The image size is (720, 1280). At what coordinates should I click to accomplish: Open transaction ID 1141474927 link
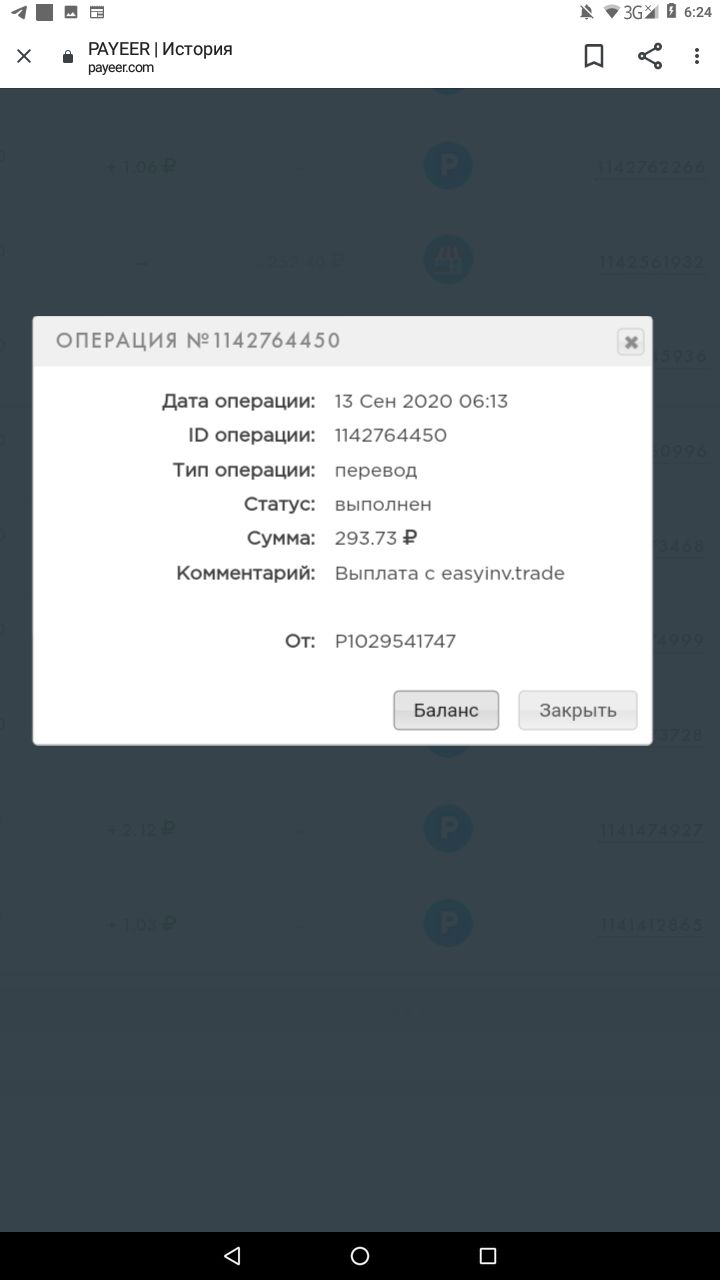pos(651,830)
